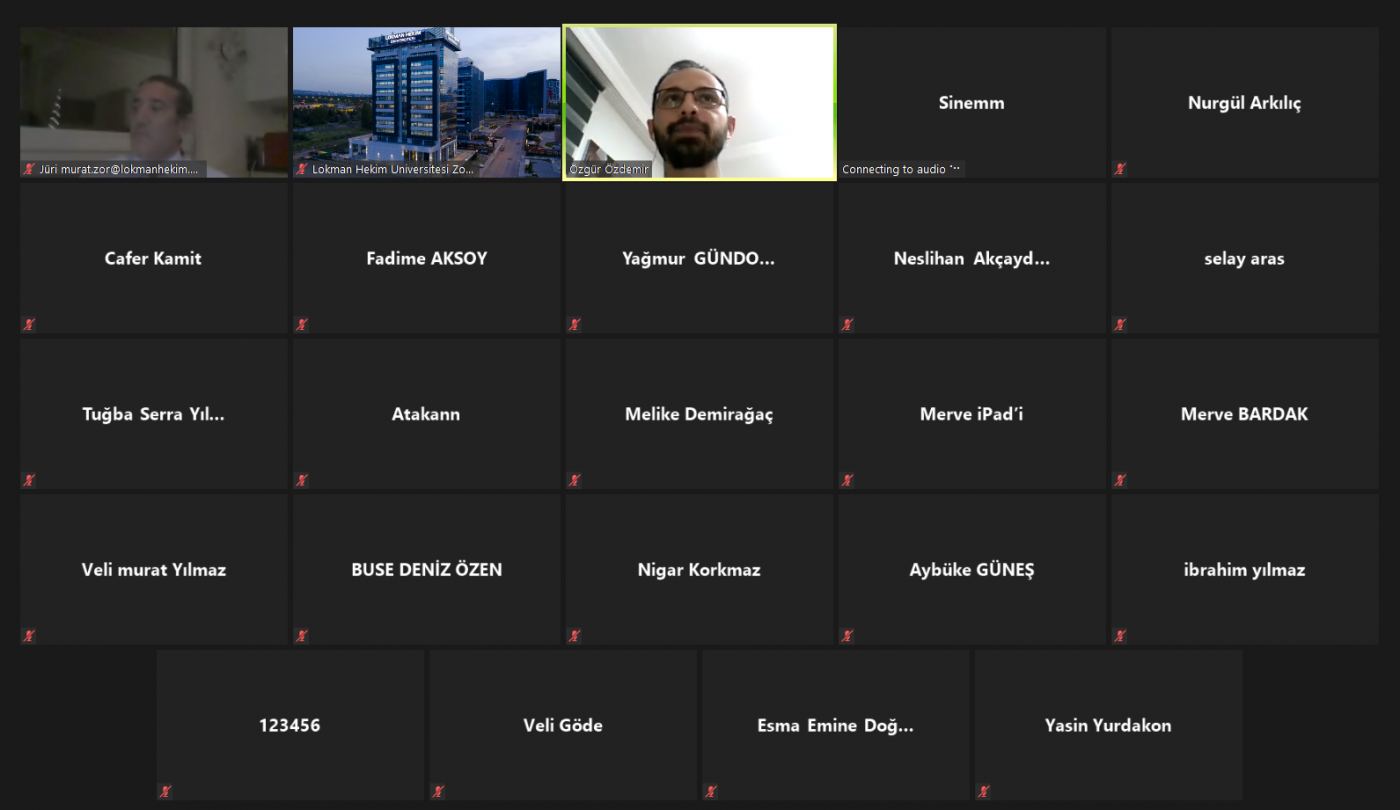Image resolution: width=1400 pixels, height=810 pixels.
Task: Click the Neslihan Akçayd... name
Action: point(972,259)
